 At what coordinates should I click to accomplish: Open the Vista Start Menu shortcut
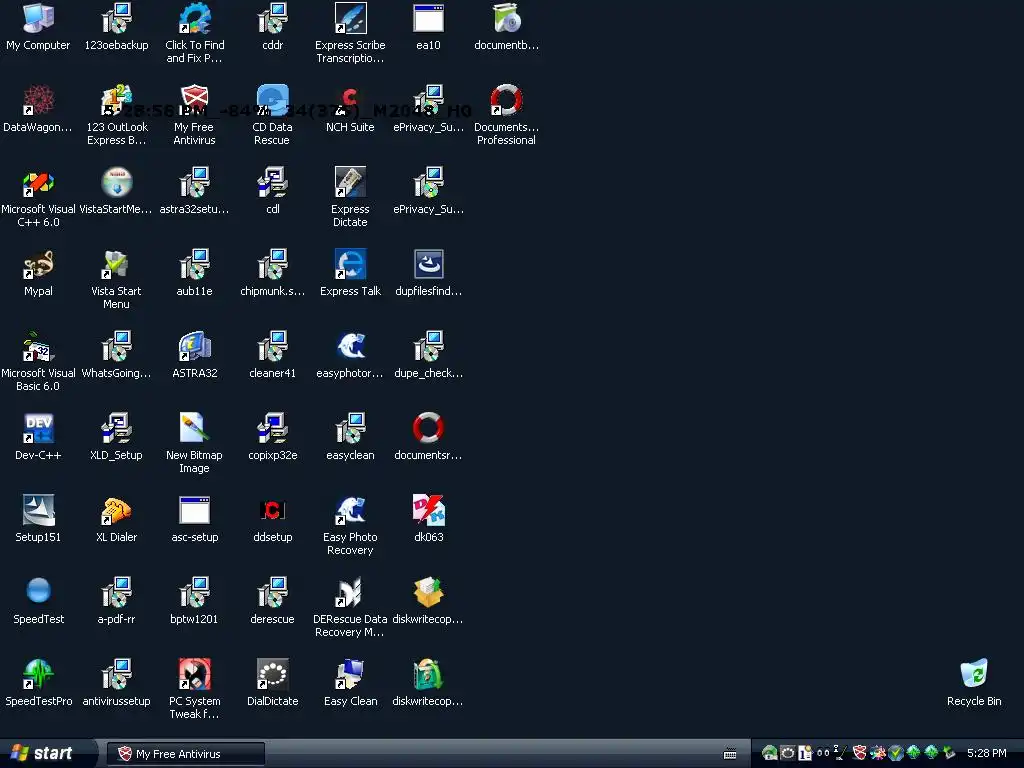tap(116, 279)
